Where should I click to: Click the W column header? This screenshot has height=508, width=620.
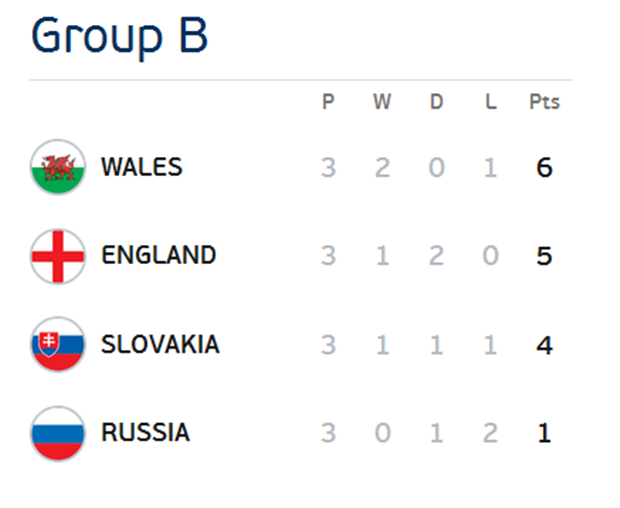tap(382, 102)
